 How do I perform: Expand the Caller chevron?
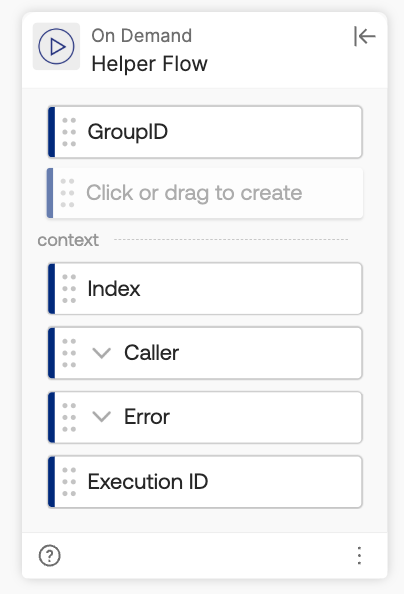click(102, 353)
